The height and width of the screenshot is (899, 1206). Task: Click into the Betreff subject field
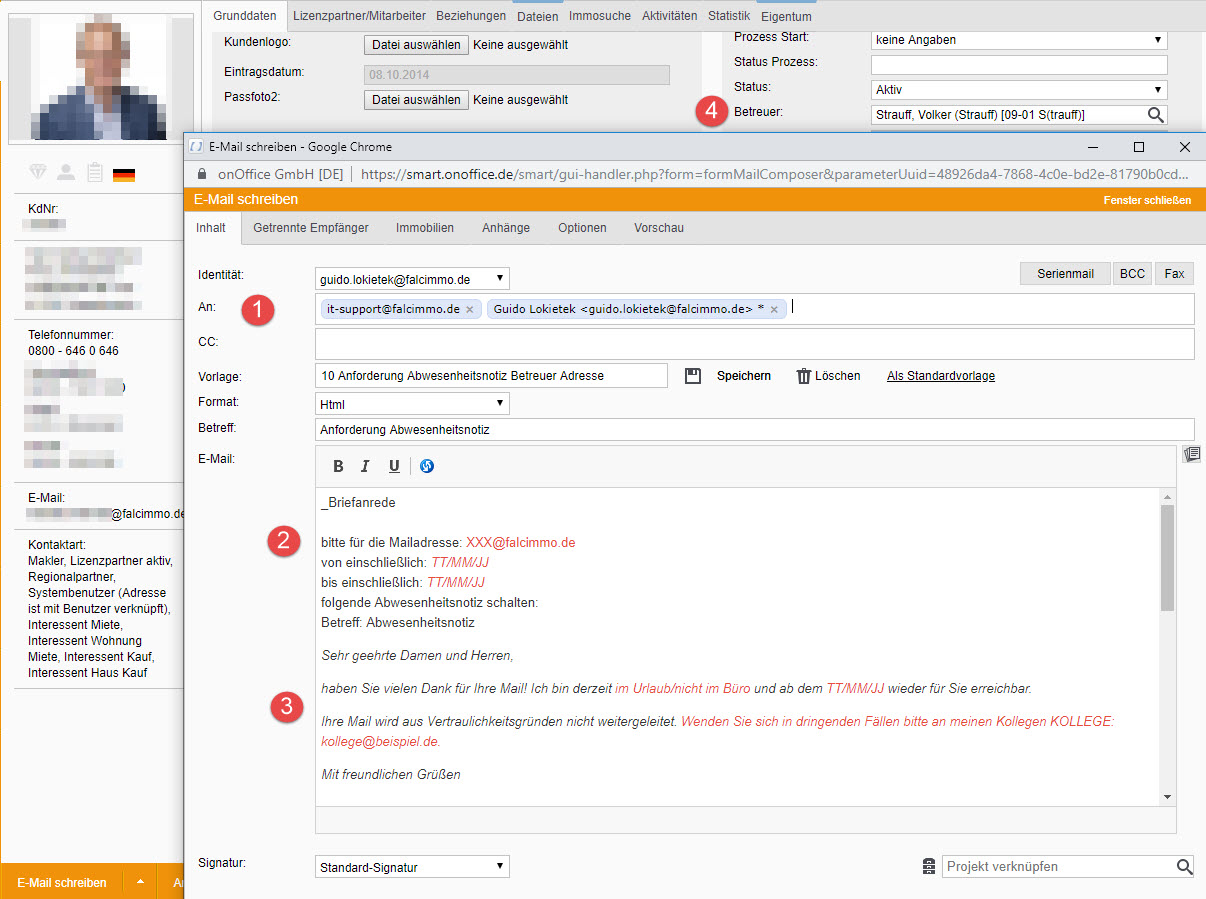(x=754, y=430)
